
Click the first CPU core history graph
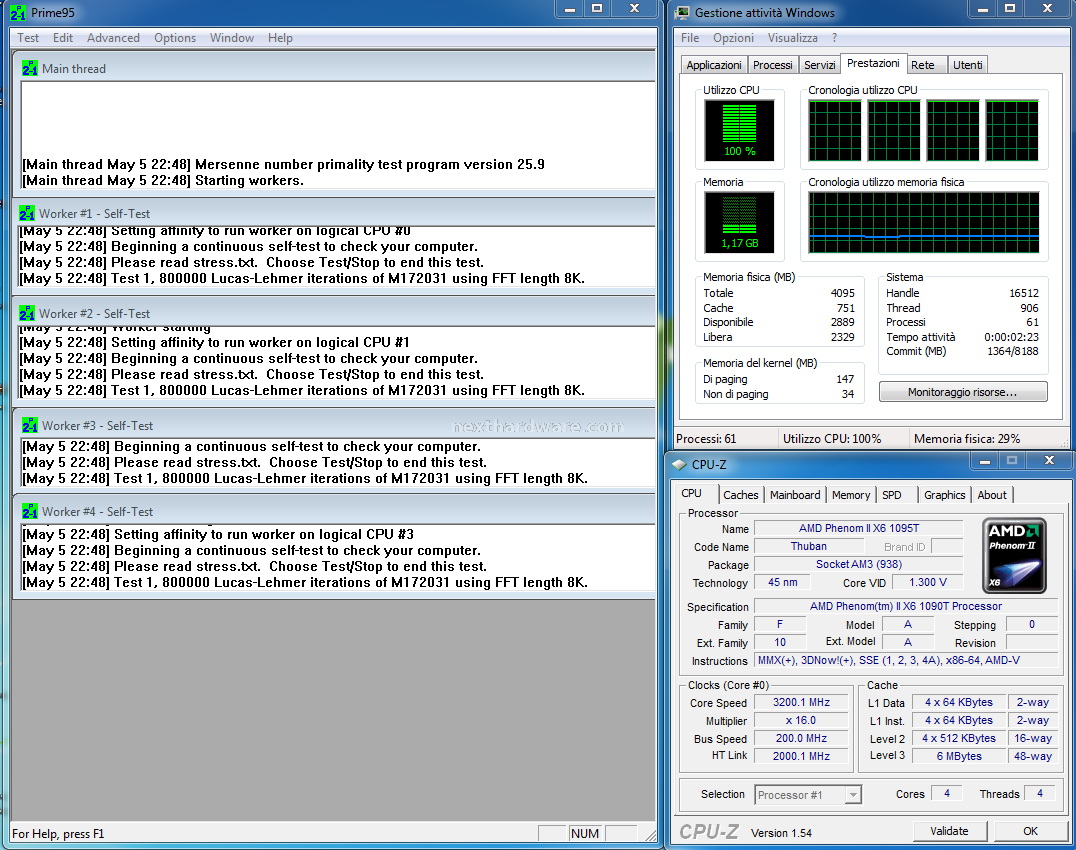834,130
